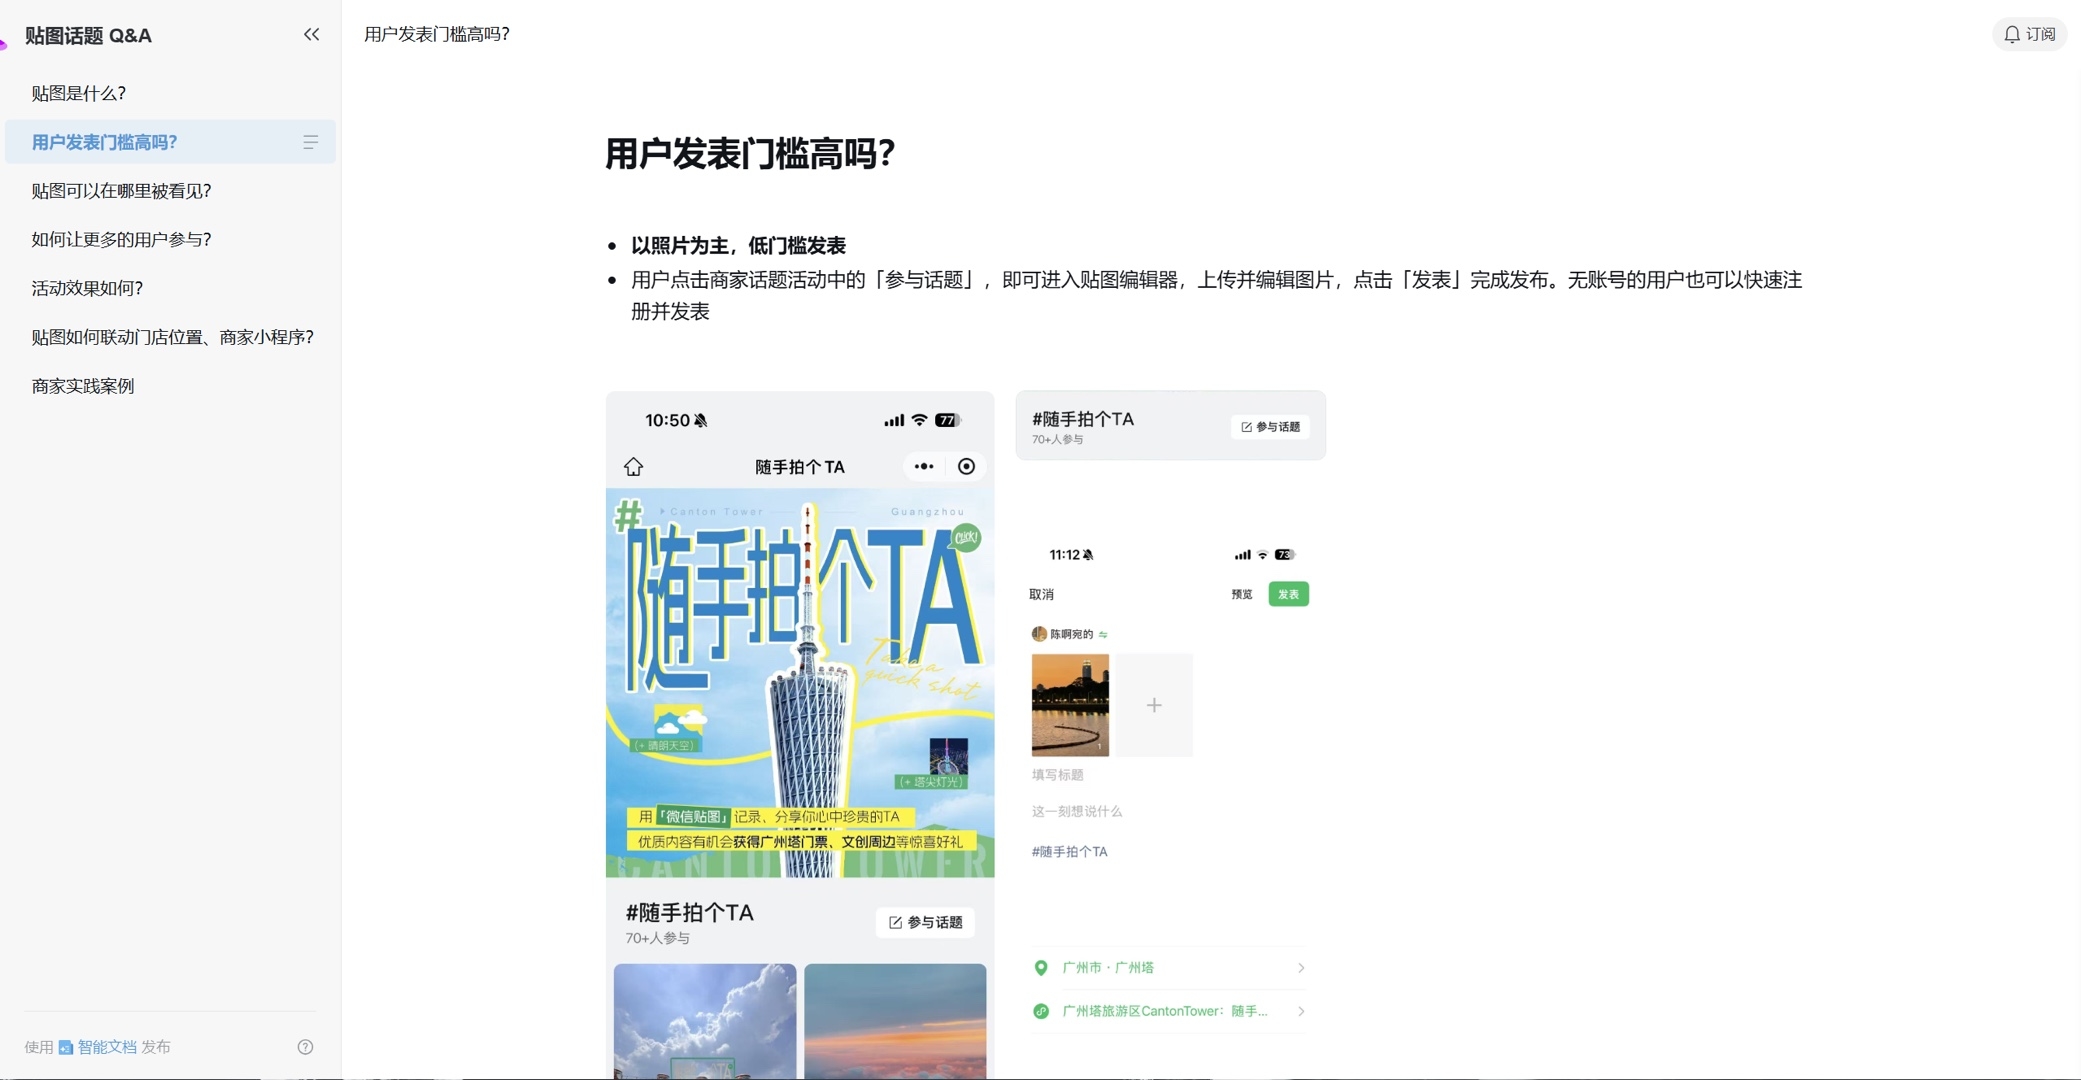Click the green mini-program link icon
The image size is (2081, 1080).
point(1041,1011)
